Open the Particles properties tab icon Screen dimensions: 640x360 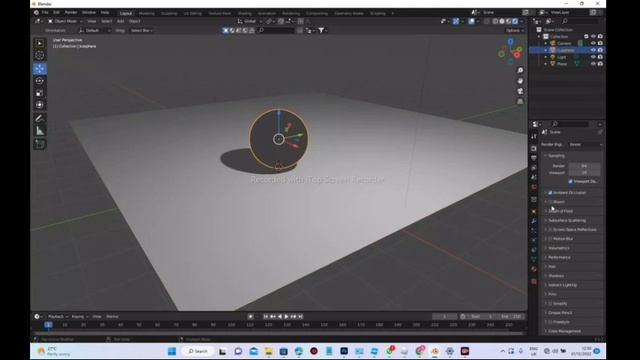point(534,231)
